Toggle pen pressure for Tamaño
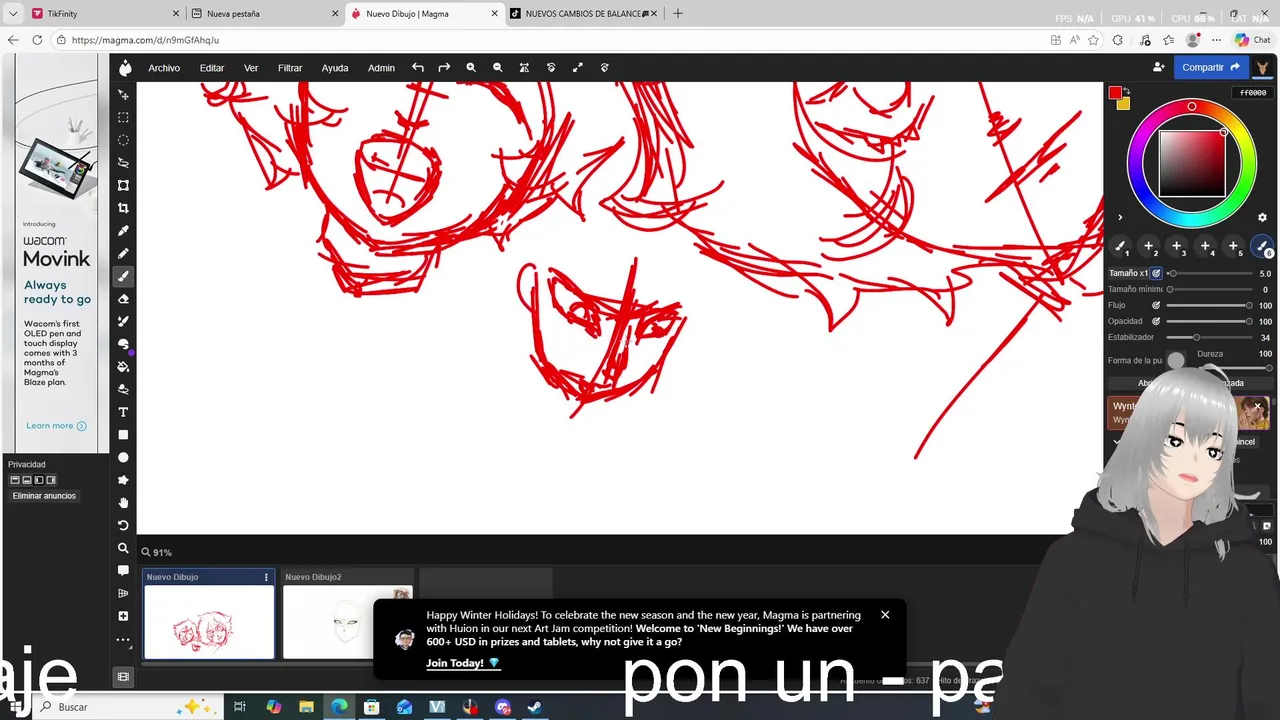Image resolution: width=1280 pixels, height=720 pixels. pyautogui.click(x=1156, y=273)
